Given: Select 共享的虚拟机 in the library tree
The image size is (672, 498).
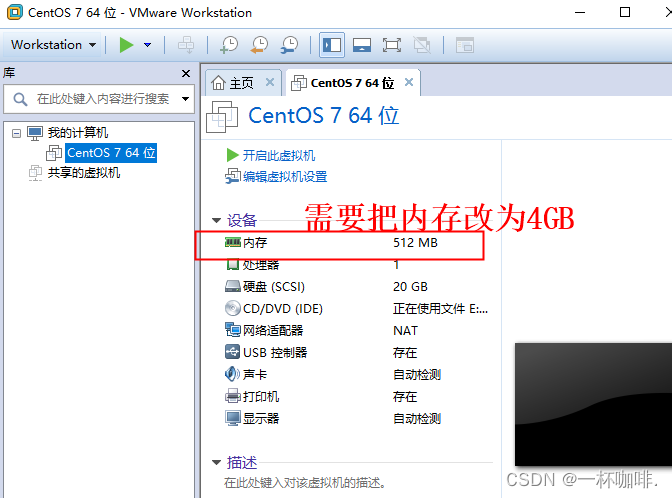Looking at the screenshot, I should (x=84, y=173).
